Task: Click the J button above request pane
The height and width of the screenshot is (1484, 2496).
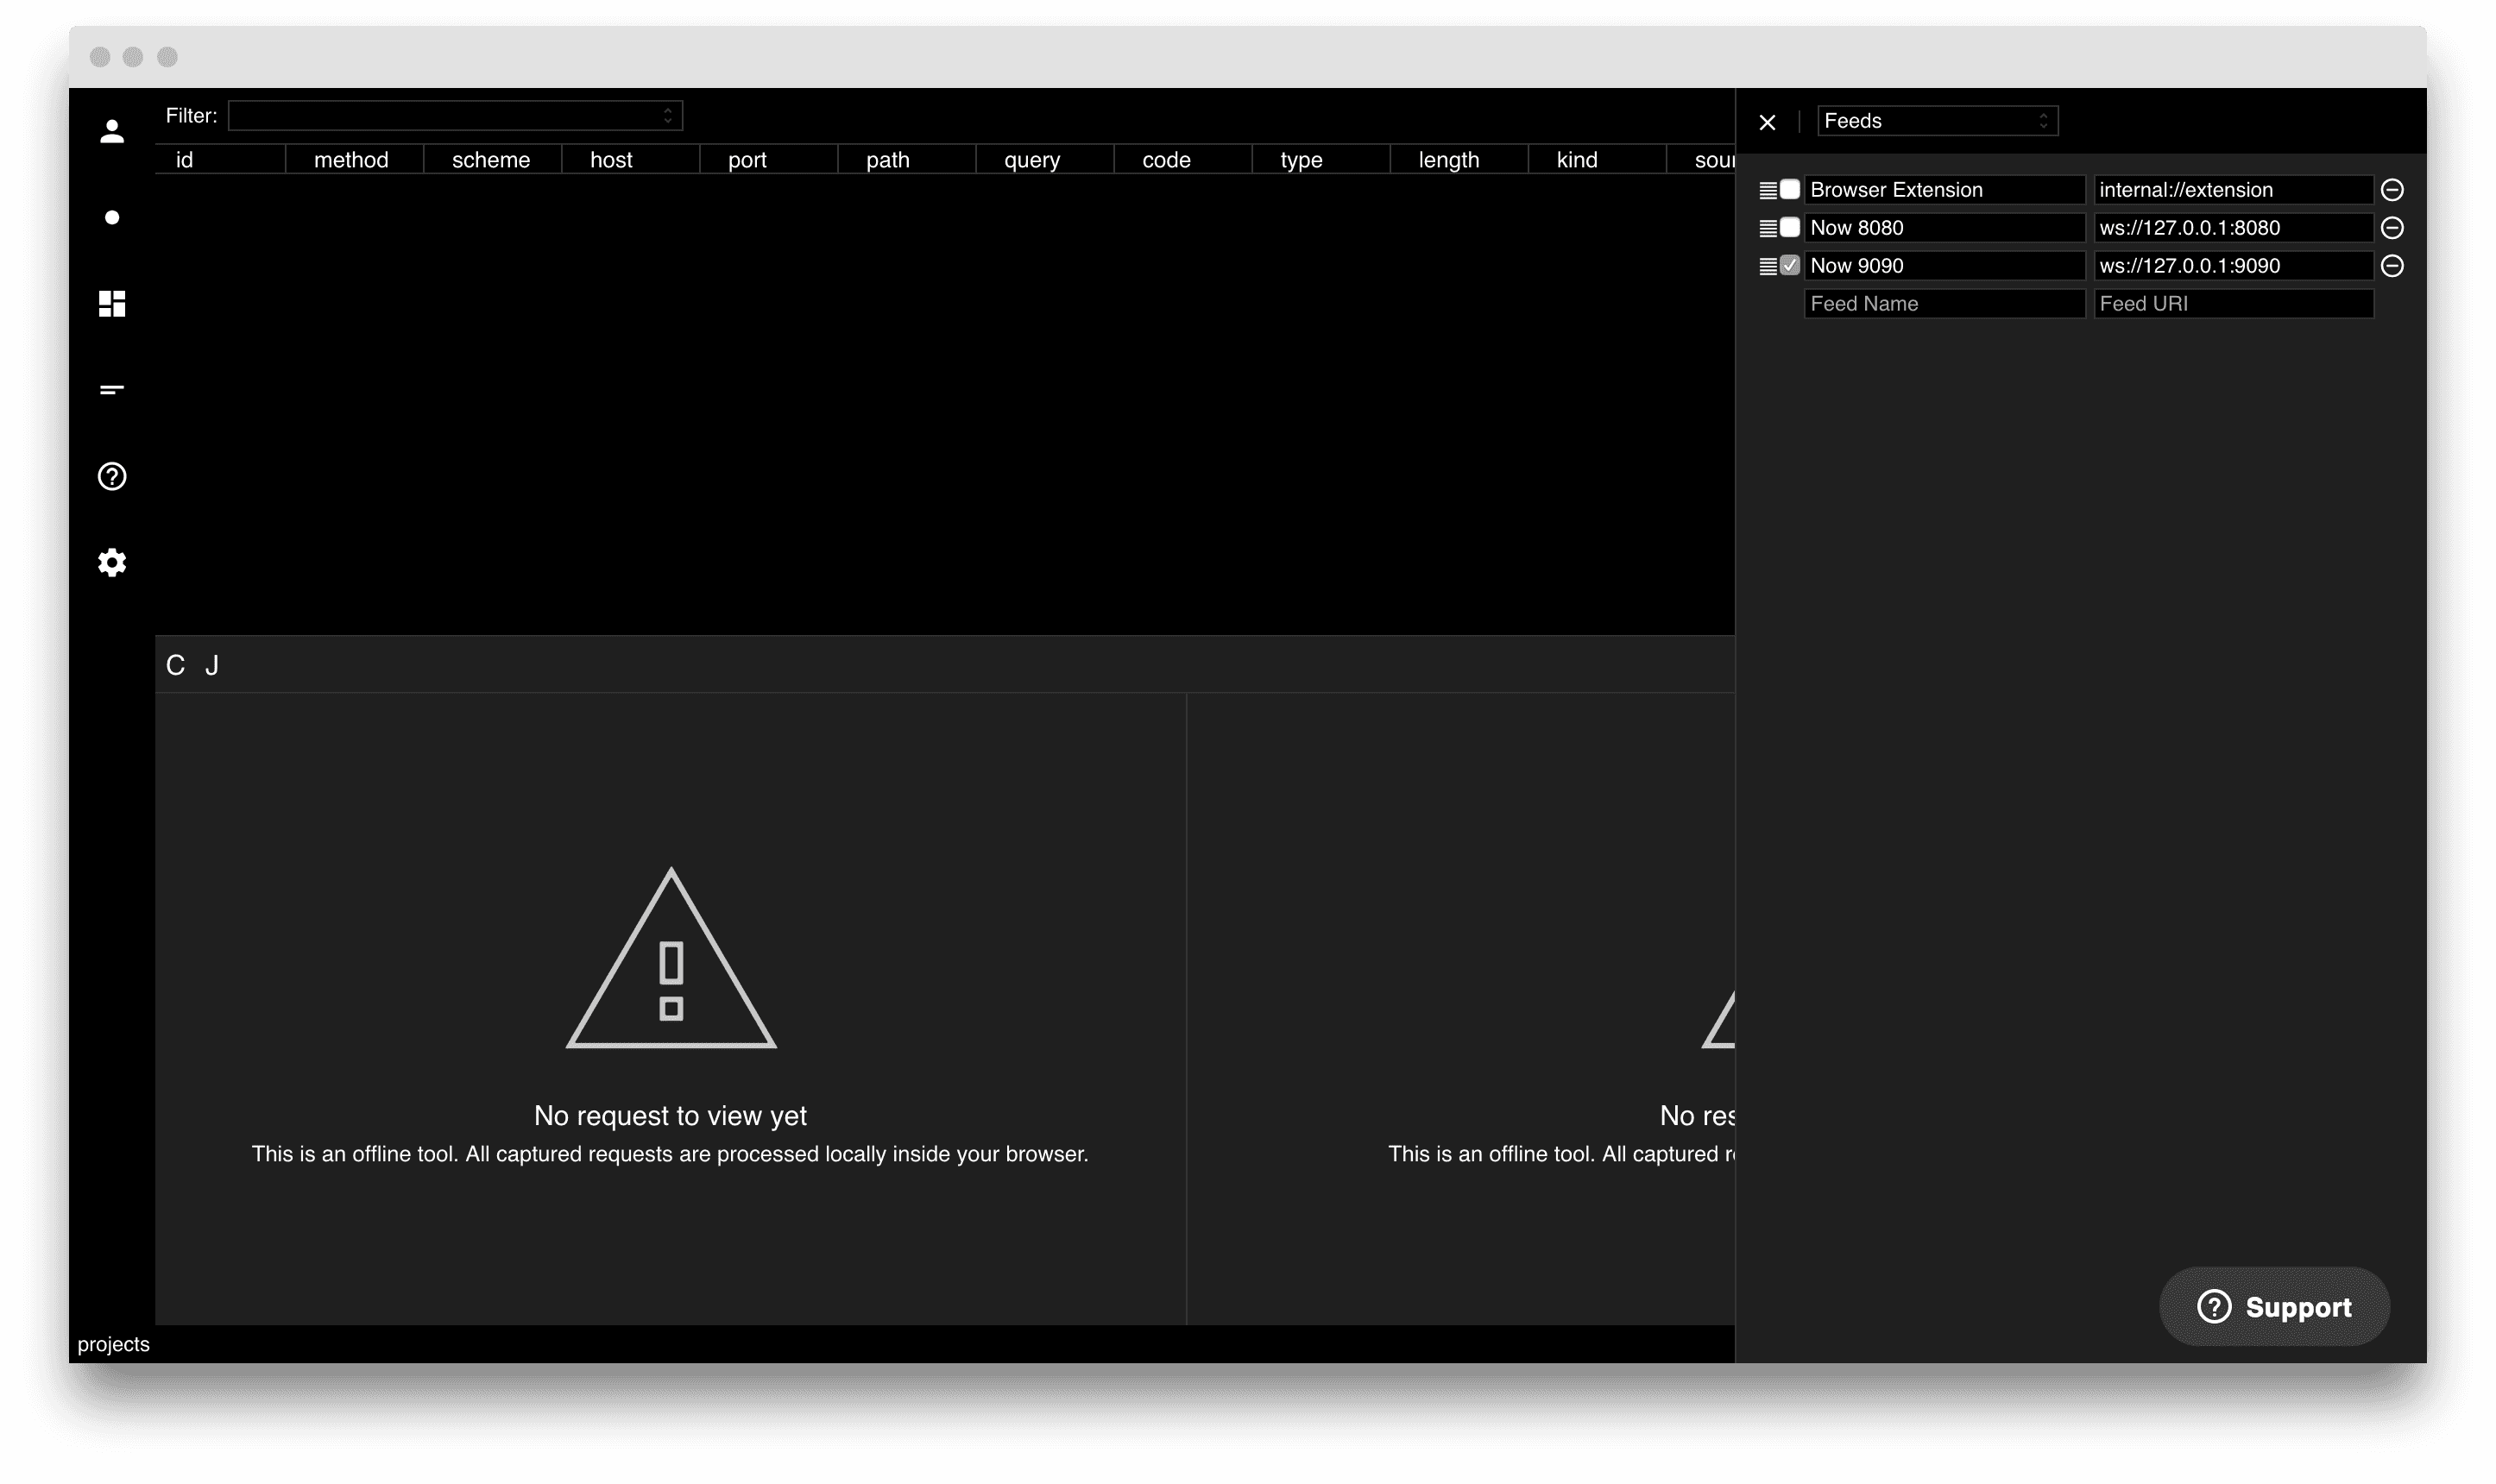Action: (x=212, y=665)
